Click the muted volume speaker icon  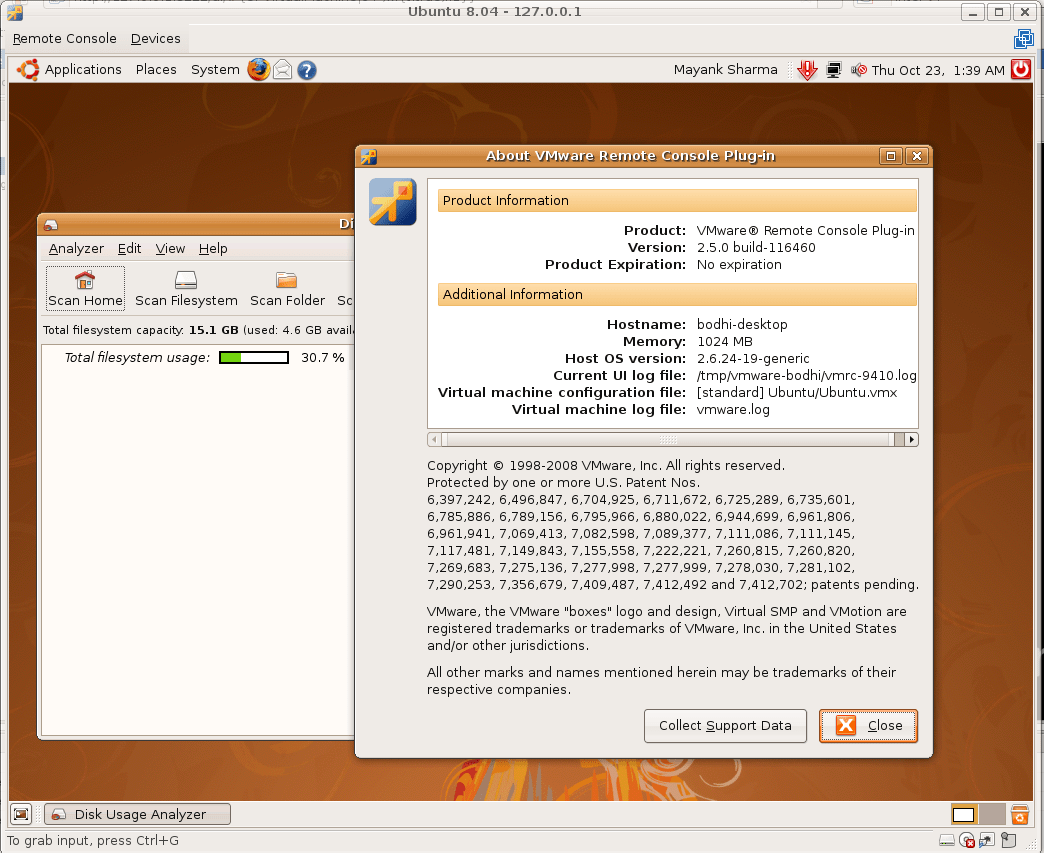click(859, 70)
